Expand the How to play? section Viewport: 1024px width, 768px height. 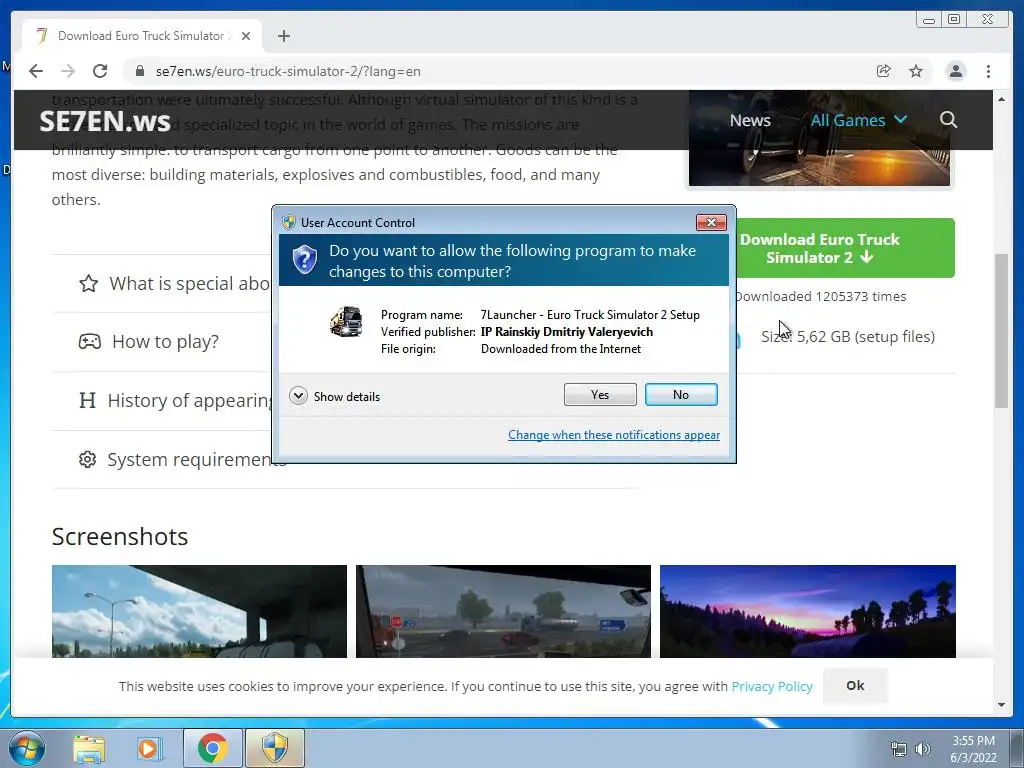(163, 342)
